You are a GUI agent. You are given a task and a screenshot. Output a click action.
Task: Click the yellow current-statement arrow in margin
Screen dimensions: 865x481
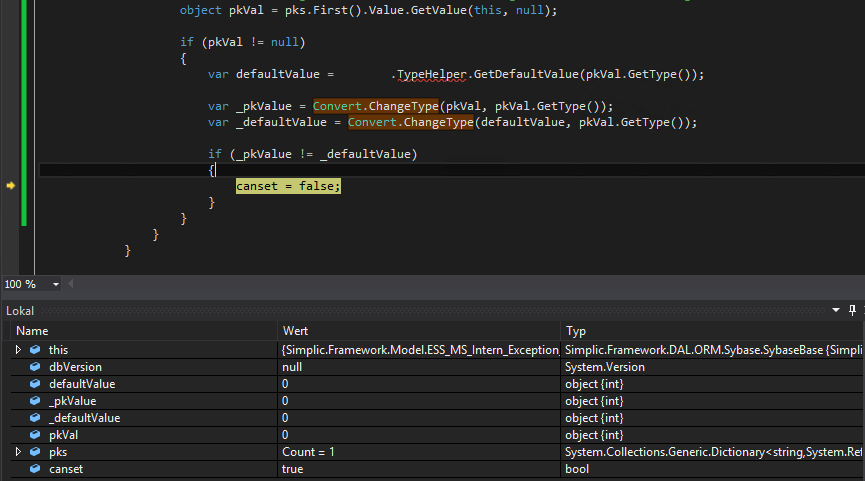[x=10, y=186]
